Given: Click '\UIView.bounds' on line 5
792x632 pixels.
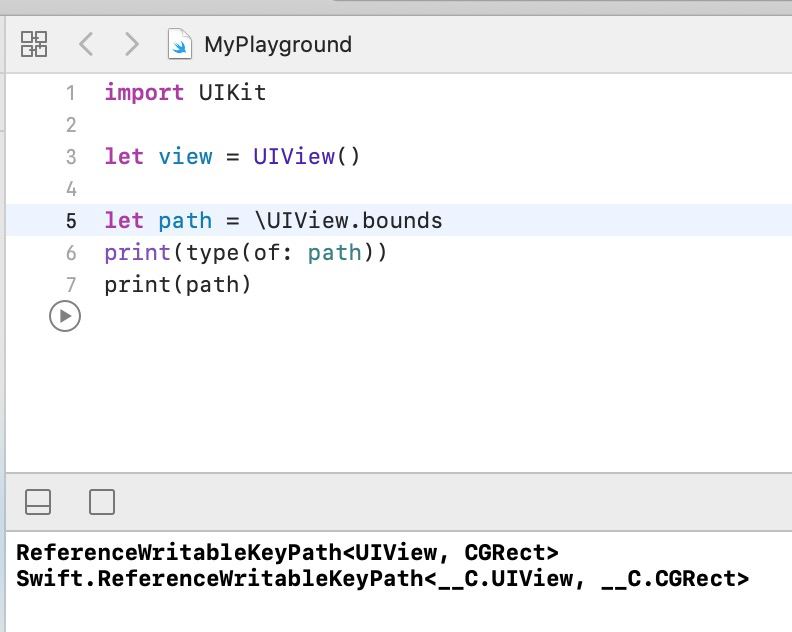Looking at the screenshot, I should pos(349,221).
